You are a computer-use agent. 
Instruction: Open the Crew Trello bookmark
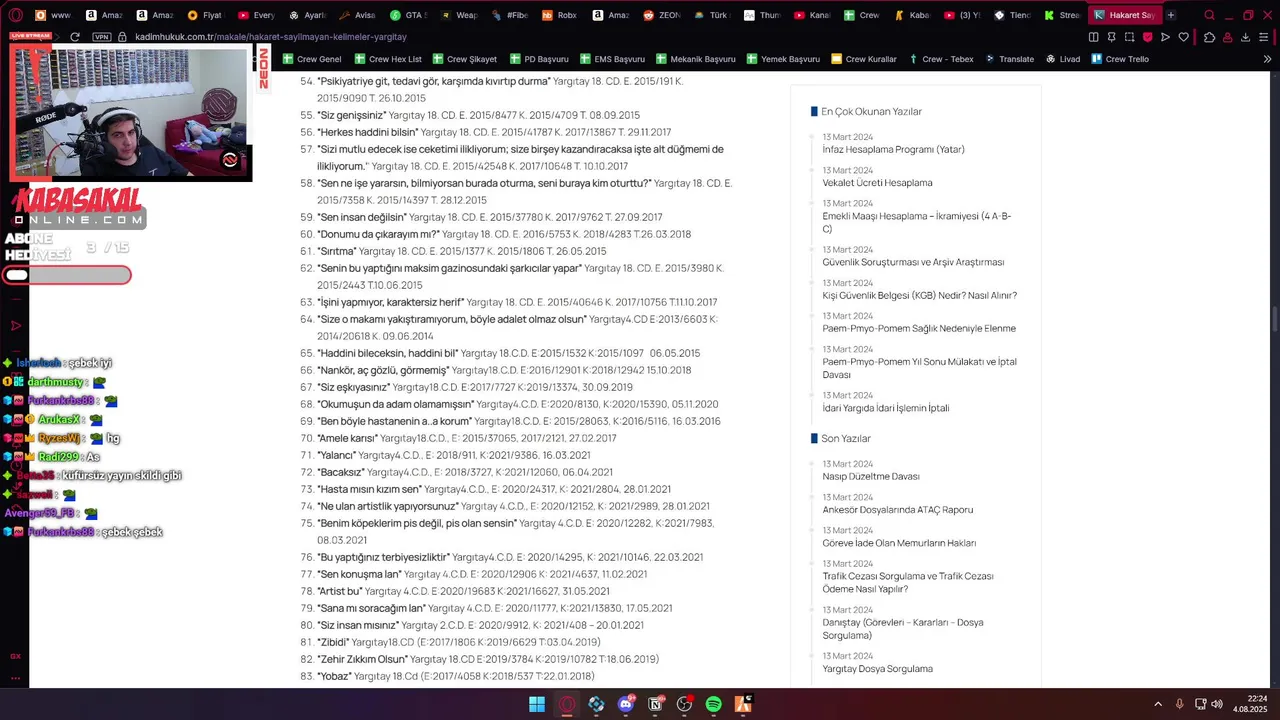click(1119, 59)
